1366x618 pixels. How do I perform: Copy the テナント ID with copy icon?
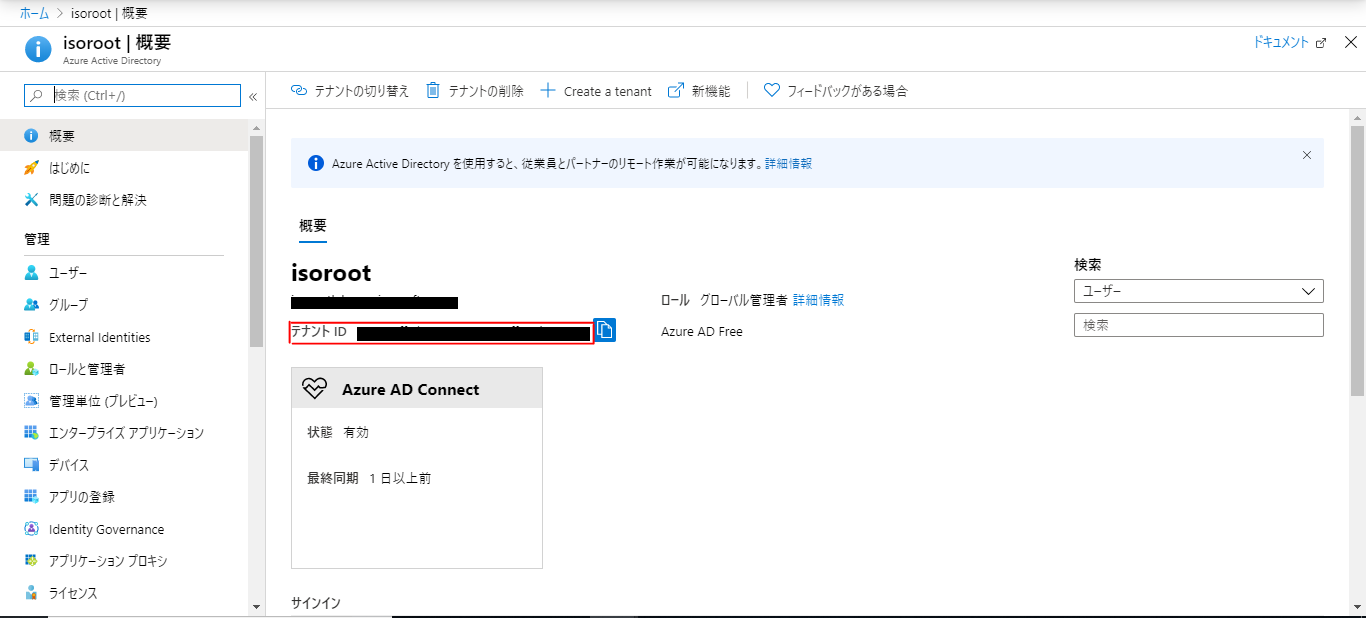click(x=605, y=330)
